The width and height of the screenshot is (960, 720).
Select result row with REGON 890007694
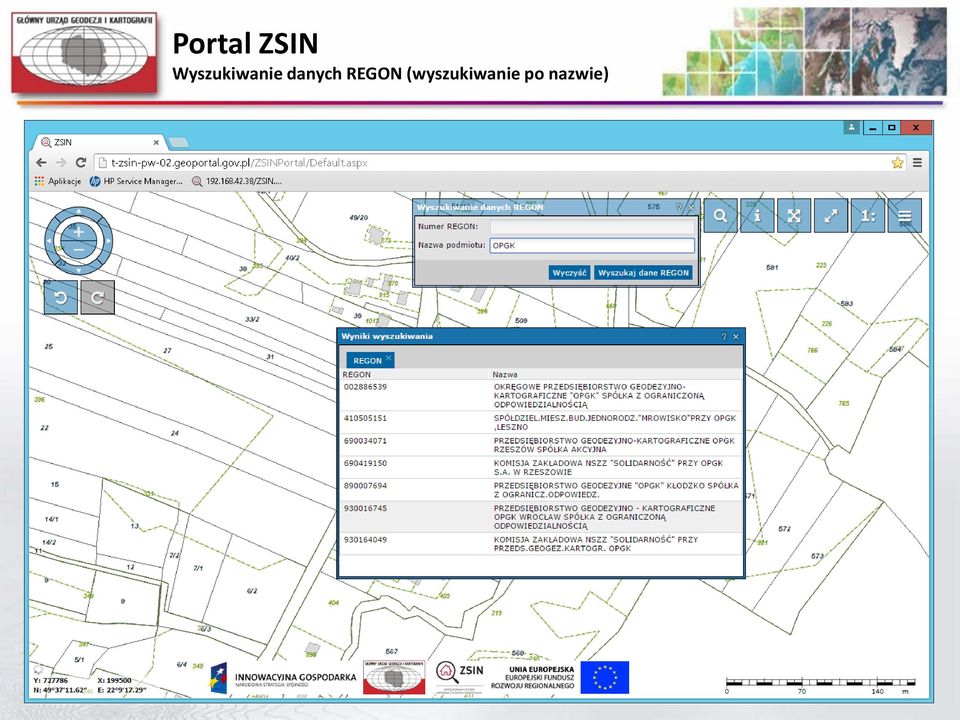click(541, 490)
